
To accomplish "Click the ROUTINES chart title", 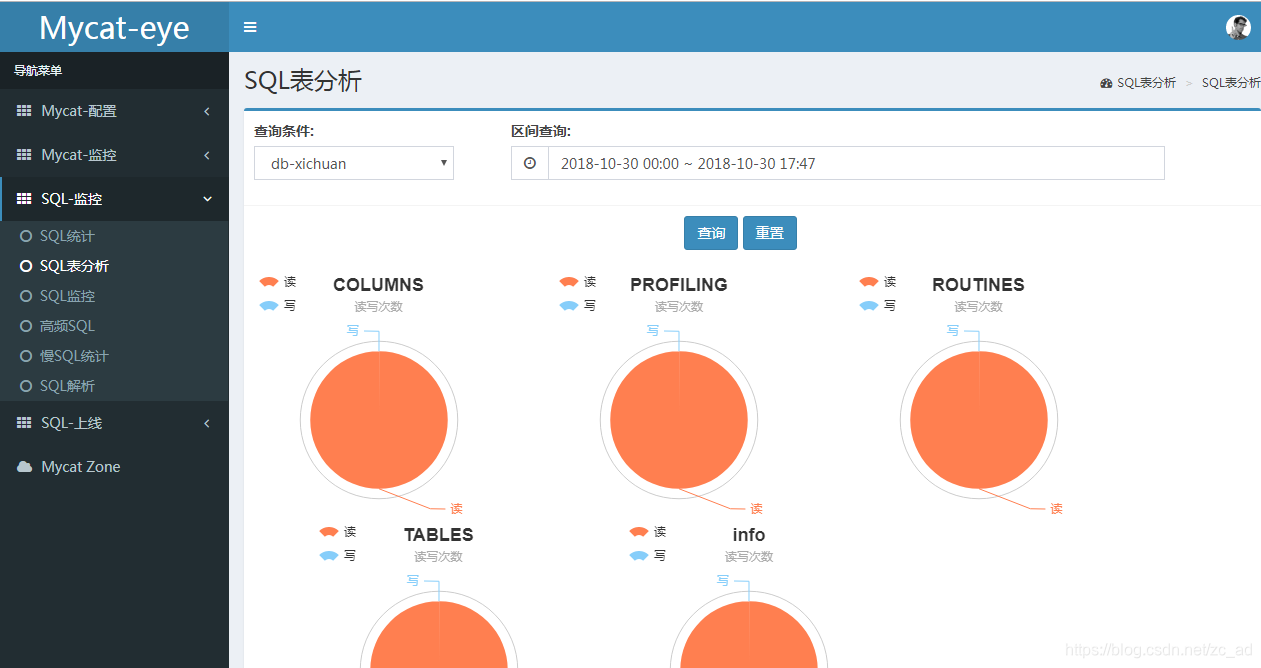I will (x=978, y=285).
